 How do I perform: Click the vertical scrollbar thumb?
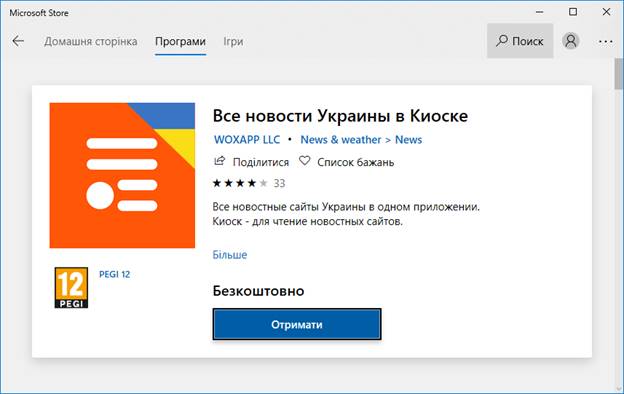(618, 74)
